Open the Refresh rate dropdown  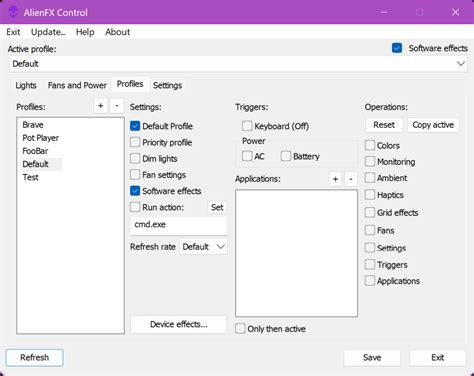[203, 247]
